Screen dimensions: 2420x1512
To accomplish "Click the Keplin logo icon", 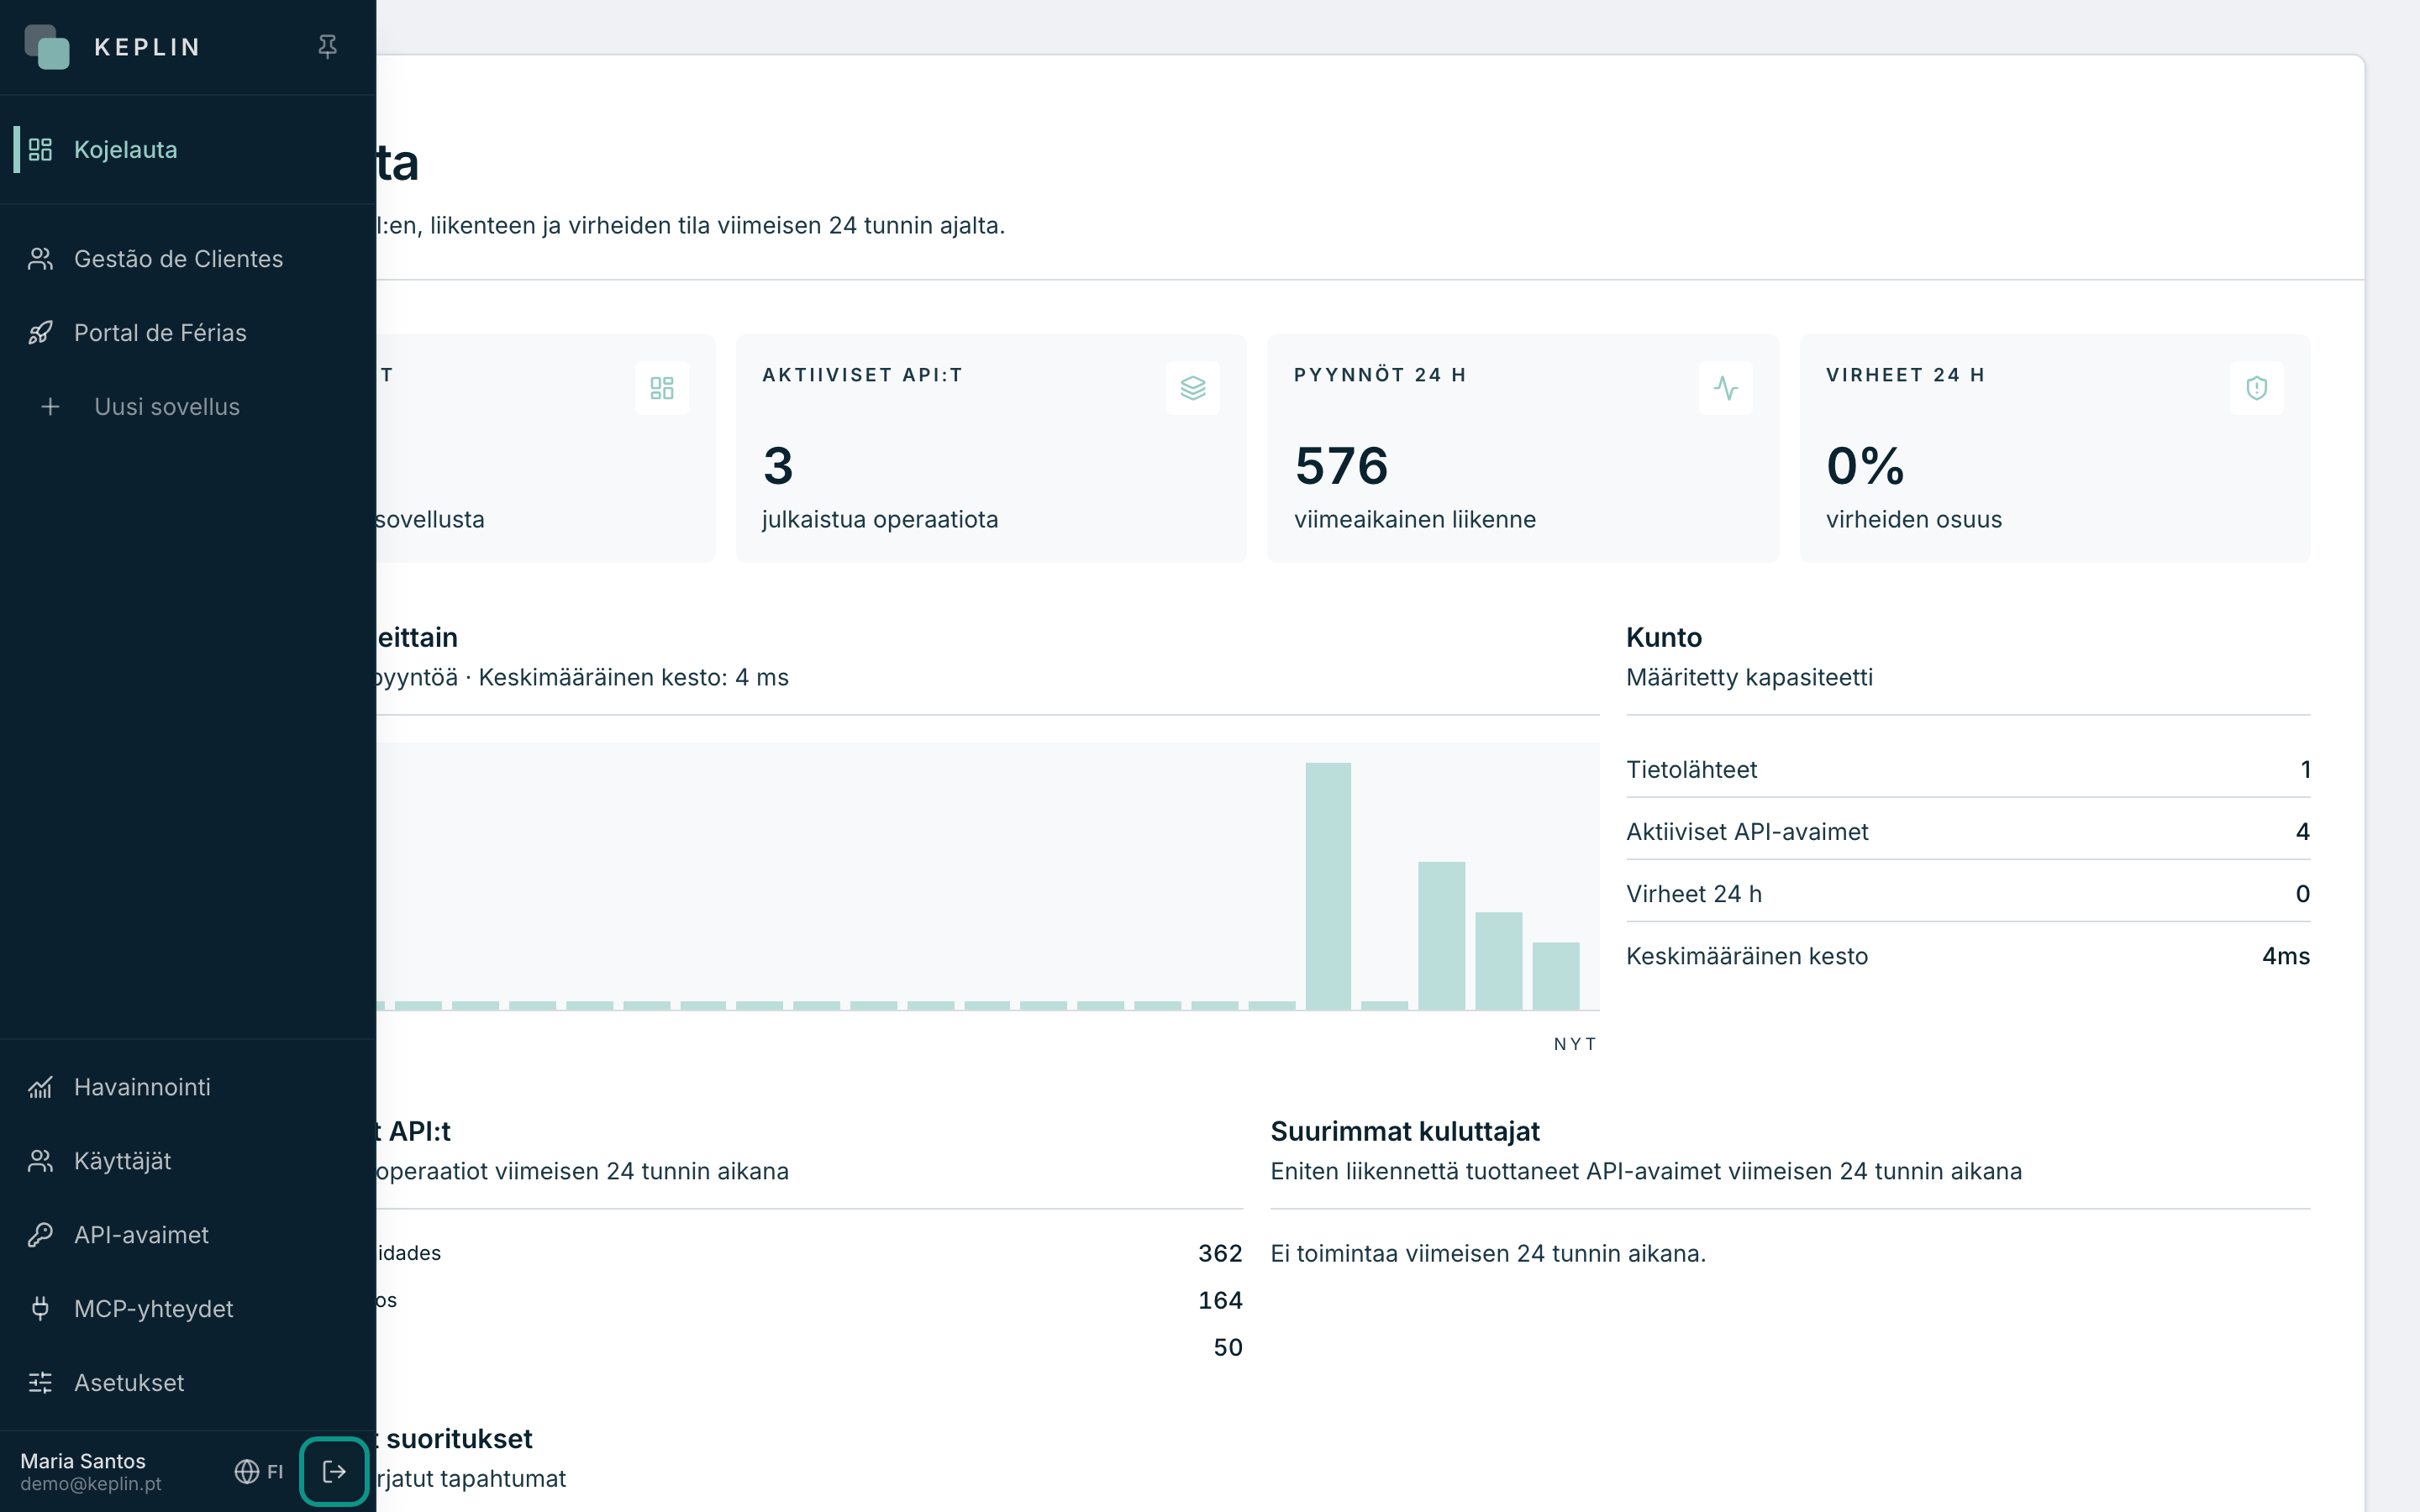I will [x=47, y=47].
